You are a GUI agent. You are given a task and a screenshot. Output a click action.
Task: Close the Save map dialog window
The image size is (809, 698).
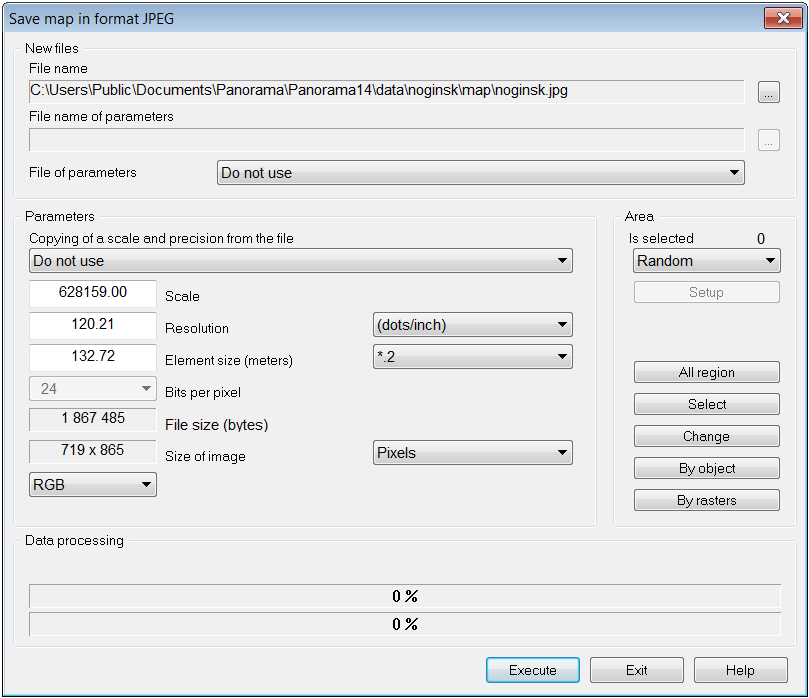(x=777, y=18)
